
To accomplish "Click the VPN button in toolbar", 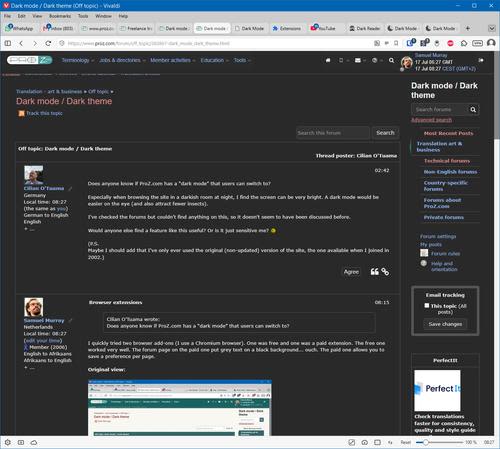I will (x=477, y=43).
